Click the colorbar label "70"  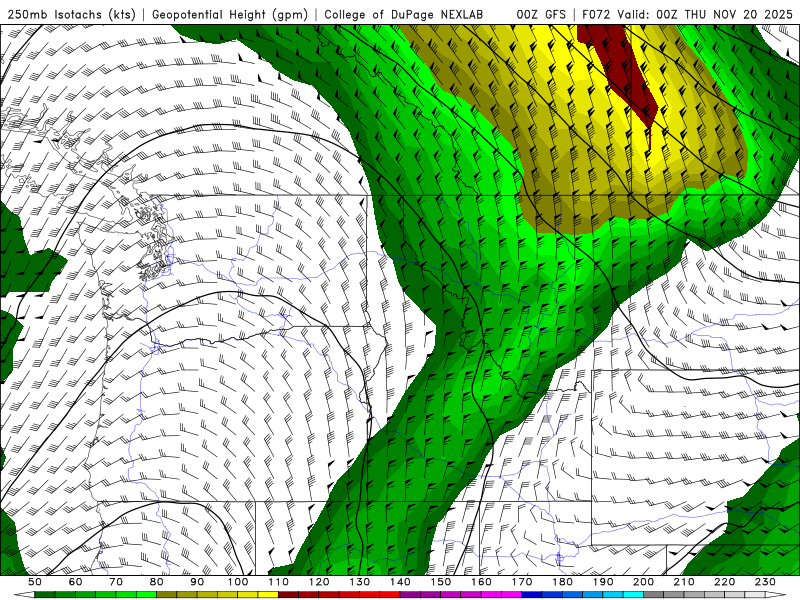[x=116, y=582]
